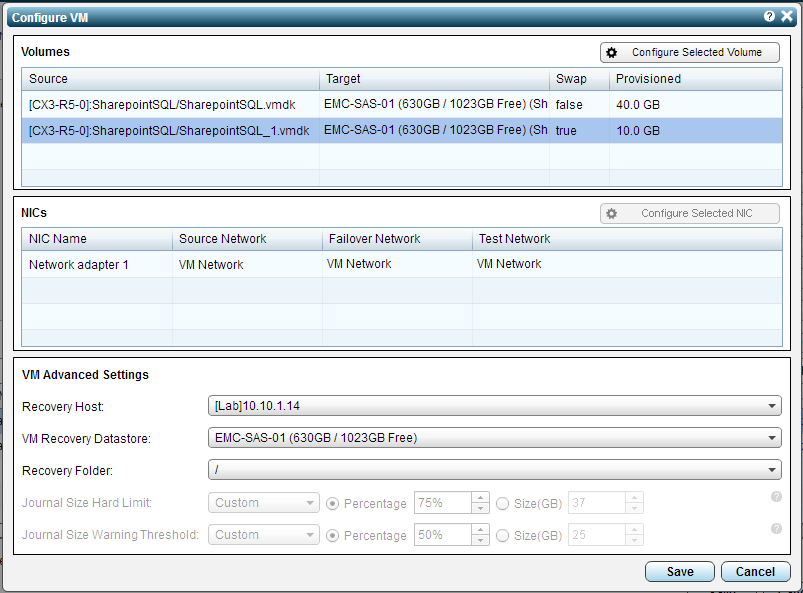803x593 pixels.
Task: Increase the hard limit percentage with stepper
Action: (480, 498)
